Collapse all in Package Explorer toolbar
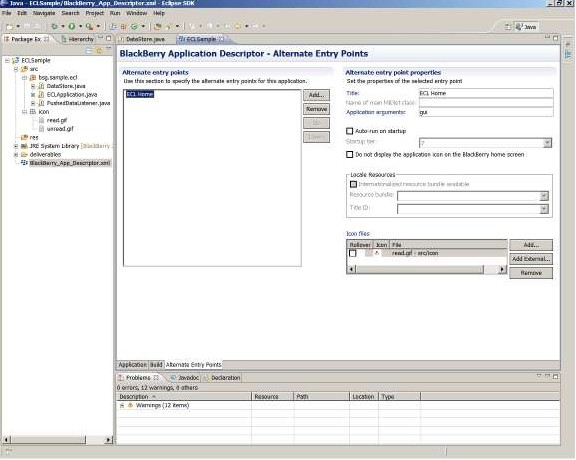The height and width of the screenshot is (460, 576). point(89,50)
